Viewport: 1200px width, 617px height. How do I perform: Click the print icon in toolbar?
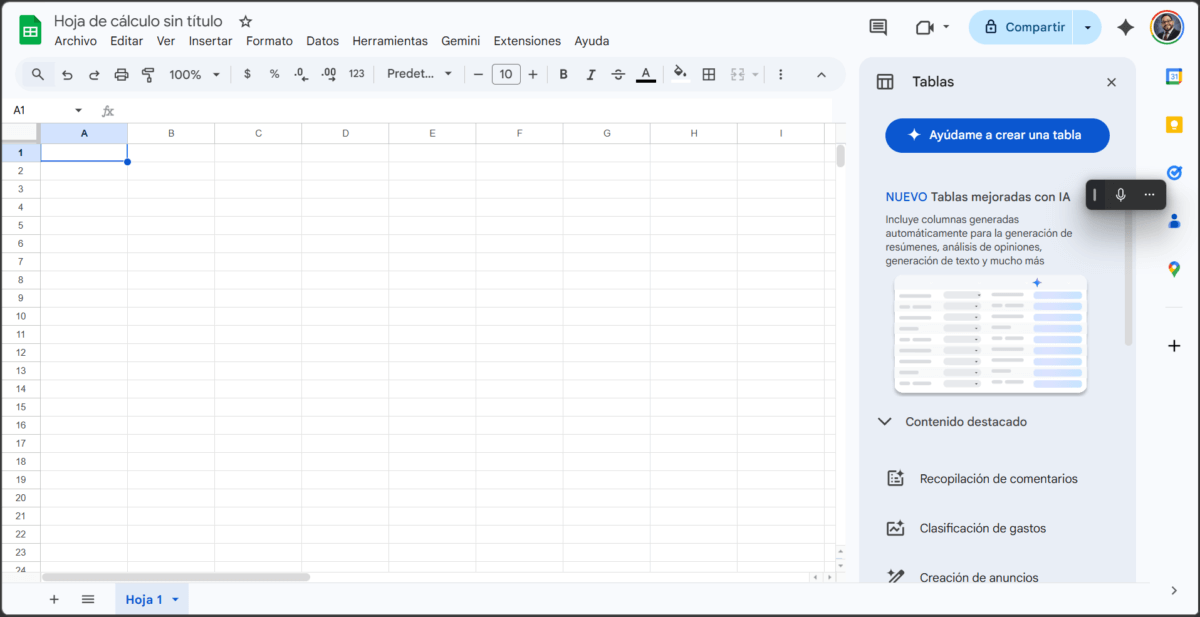[121, 74]
